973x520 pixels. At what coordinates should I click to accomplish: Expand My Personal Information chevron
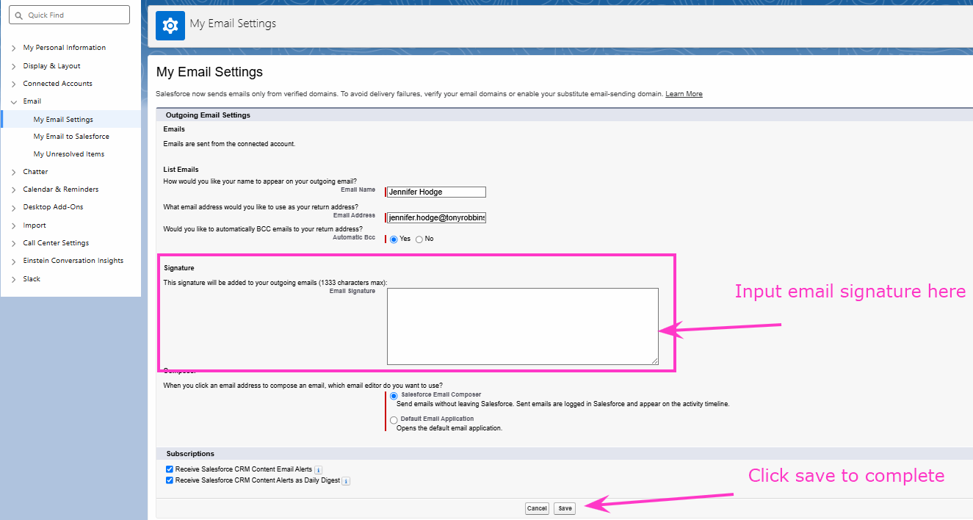point(14,48)
